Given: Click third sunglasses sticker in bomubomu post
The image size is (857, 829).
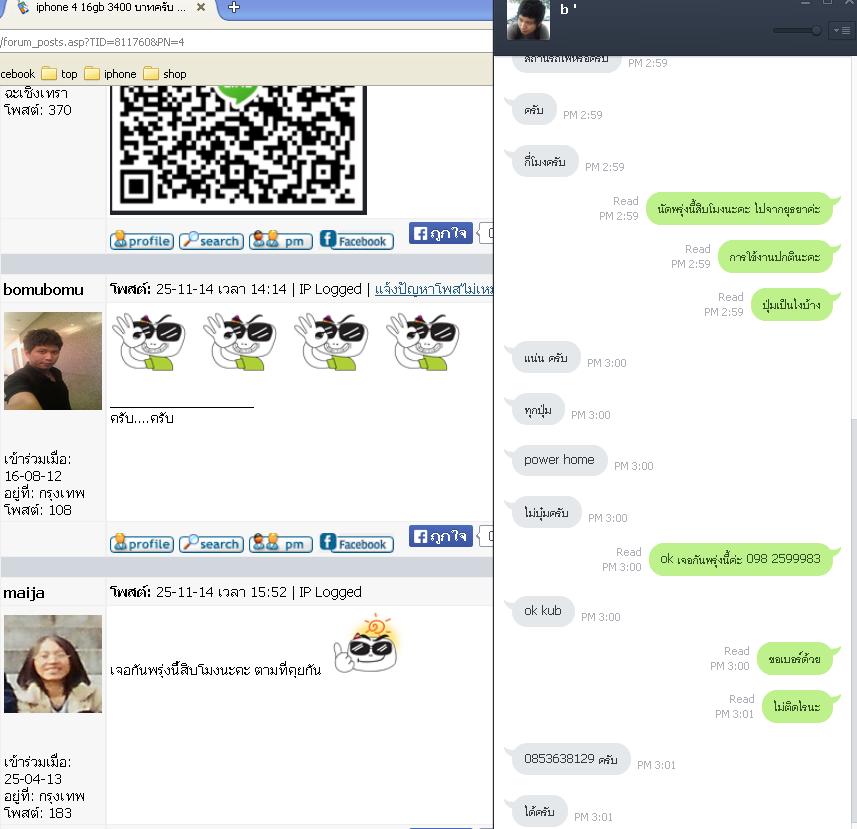Looking at the screenshot, I should click(x=331, y=342).
